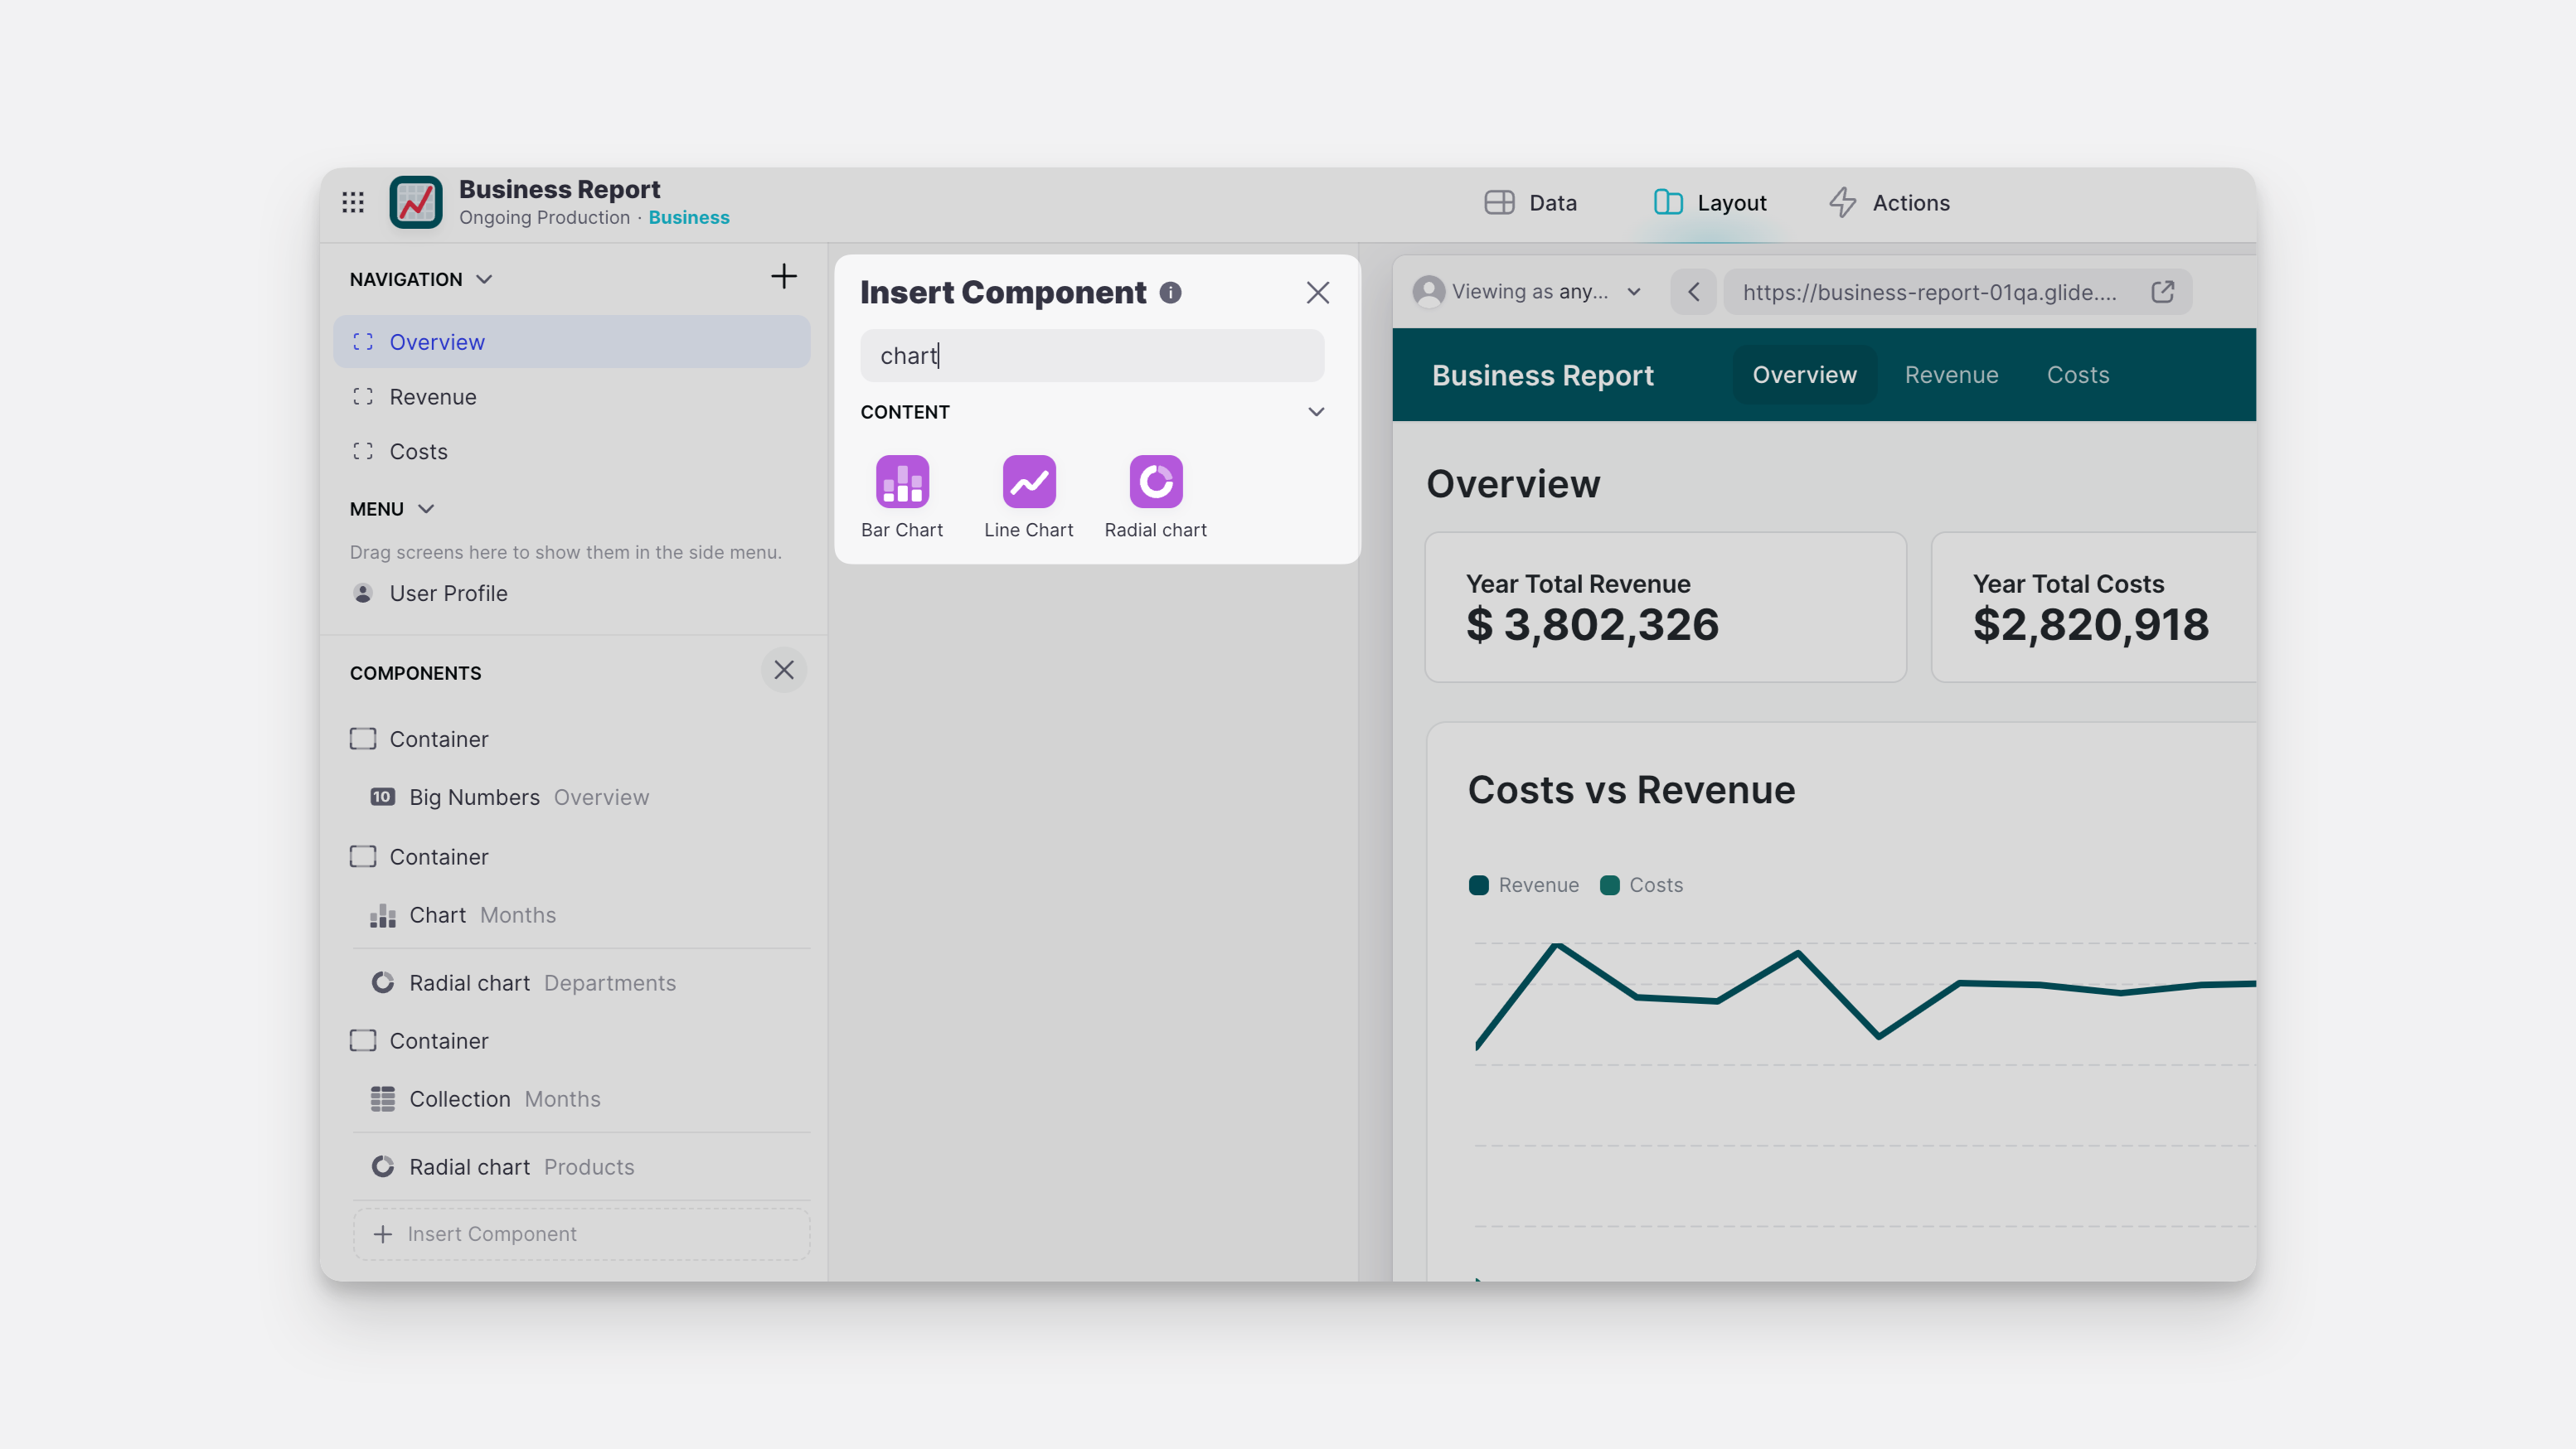The height and width of the screenshot is (1449, 2576).
Task: Collapse the NAVIGATION section
Action: click(486, 279)
